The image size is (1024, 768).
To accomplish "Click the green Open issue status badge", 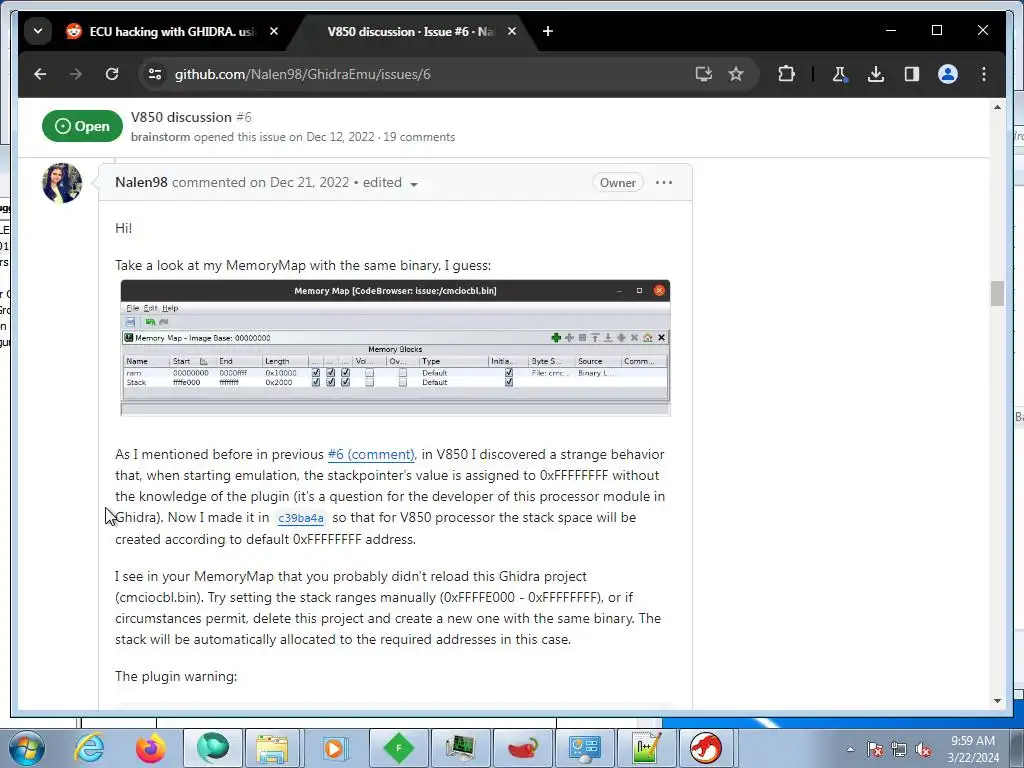I will click(82, 126).
